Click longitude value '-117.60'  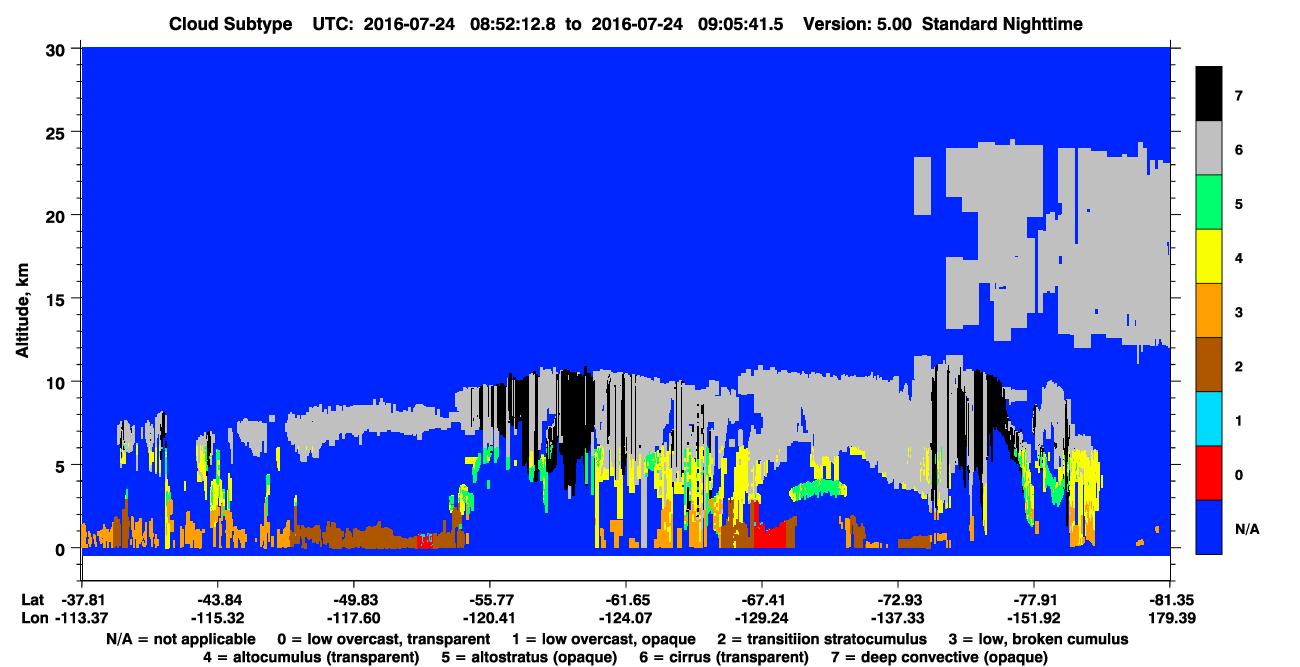pos(353,618)
